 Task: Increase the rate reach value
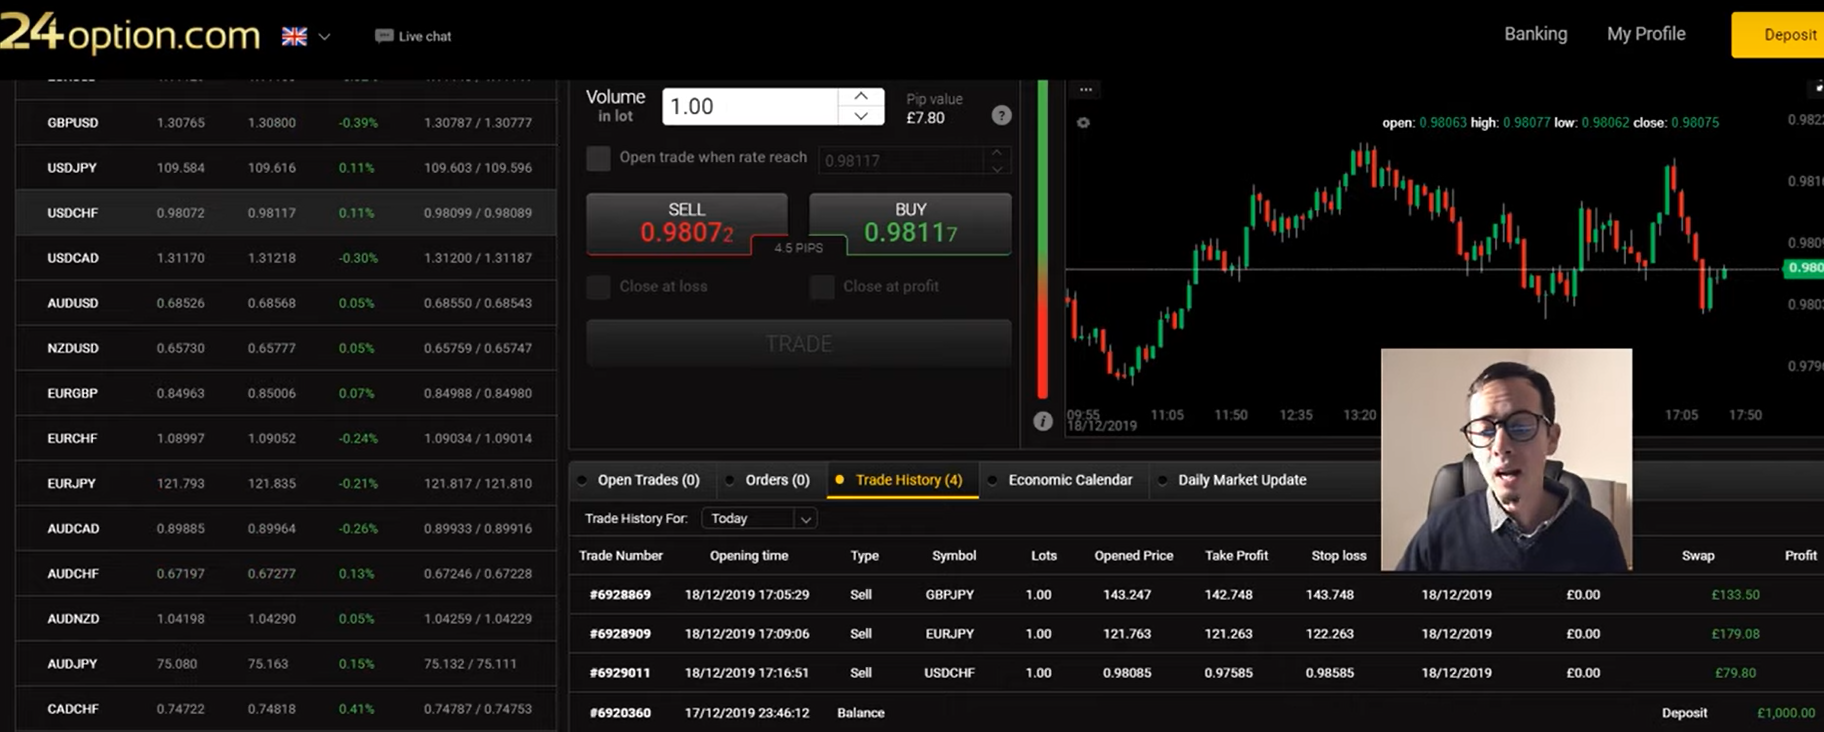click(x=997, y=153)
